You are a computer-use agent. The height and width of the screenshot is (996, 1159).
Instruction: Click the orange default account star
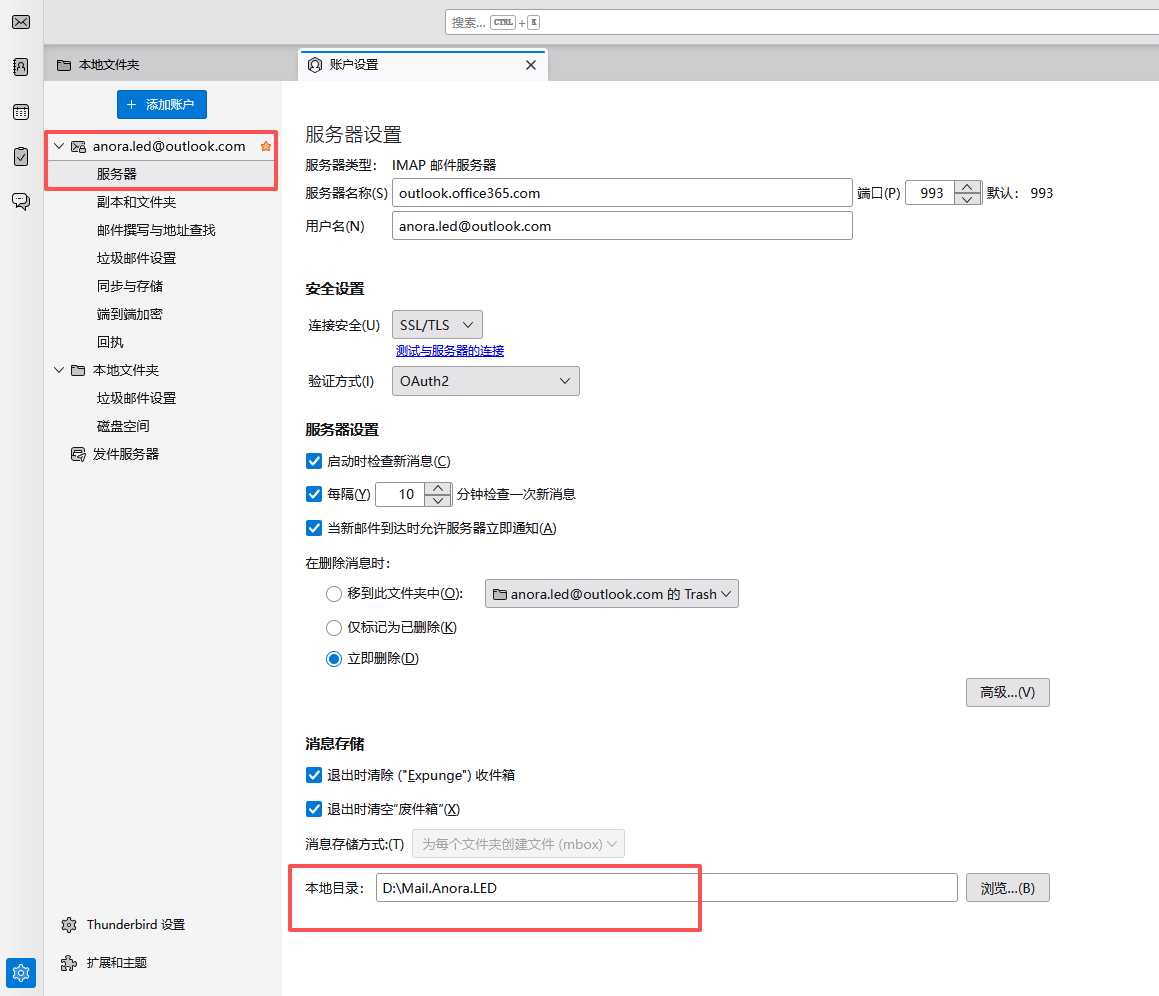[266, 146]
